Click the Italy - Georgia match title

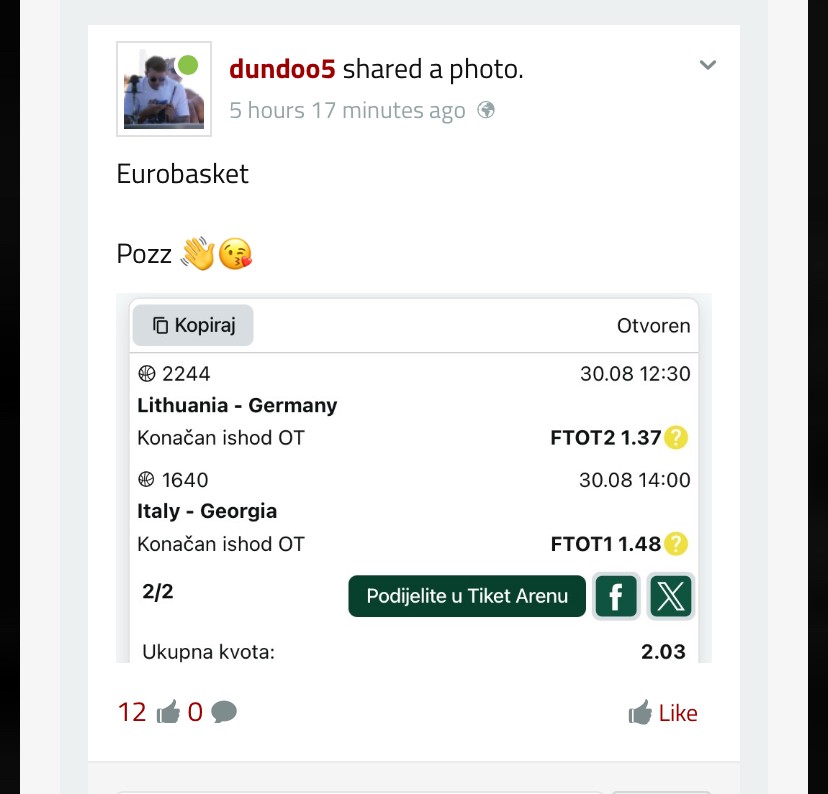(x=207, y=511)
